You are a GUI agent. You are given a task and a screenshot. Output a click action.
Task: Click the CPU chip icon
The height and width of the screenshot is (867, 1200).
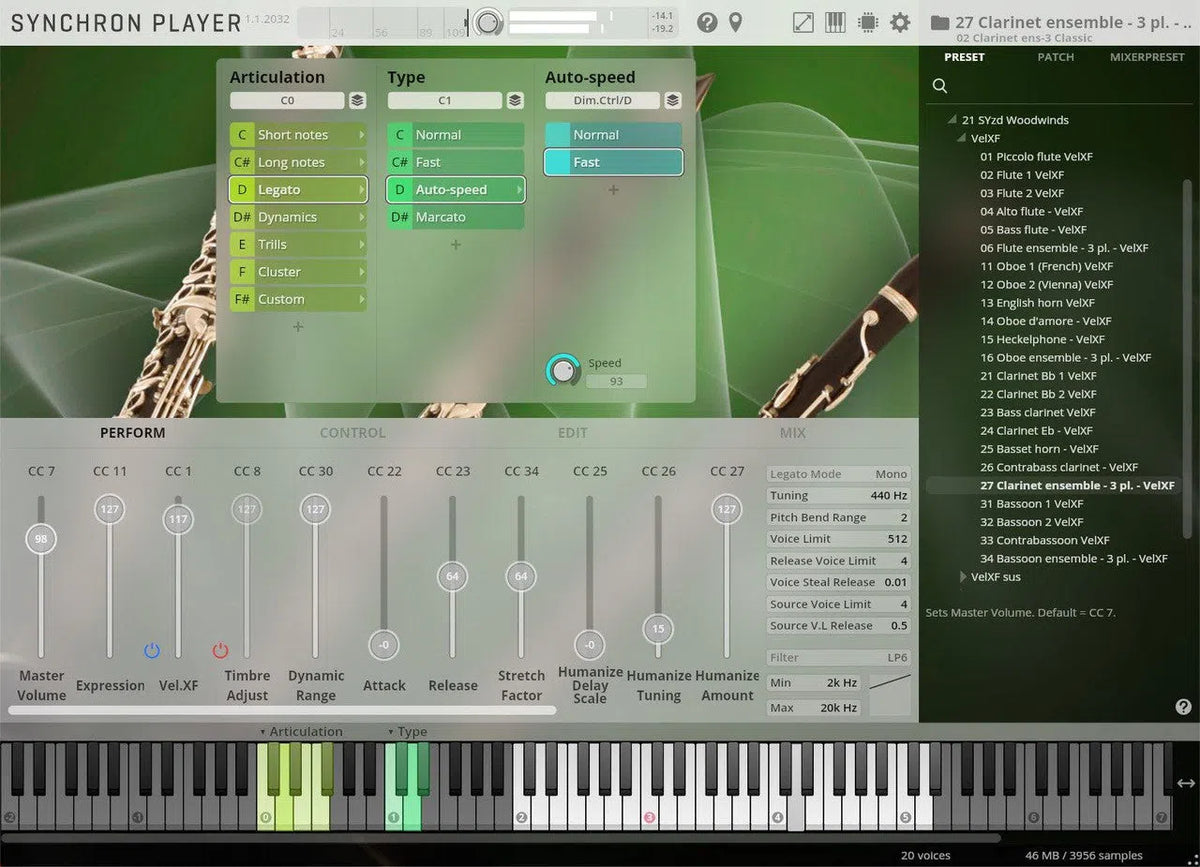click(867, 22)
